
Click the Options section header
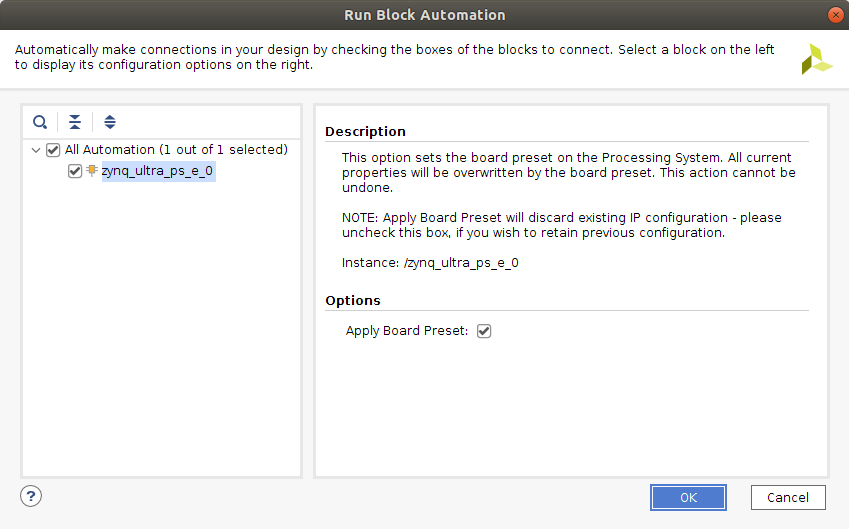click(353, 300)
